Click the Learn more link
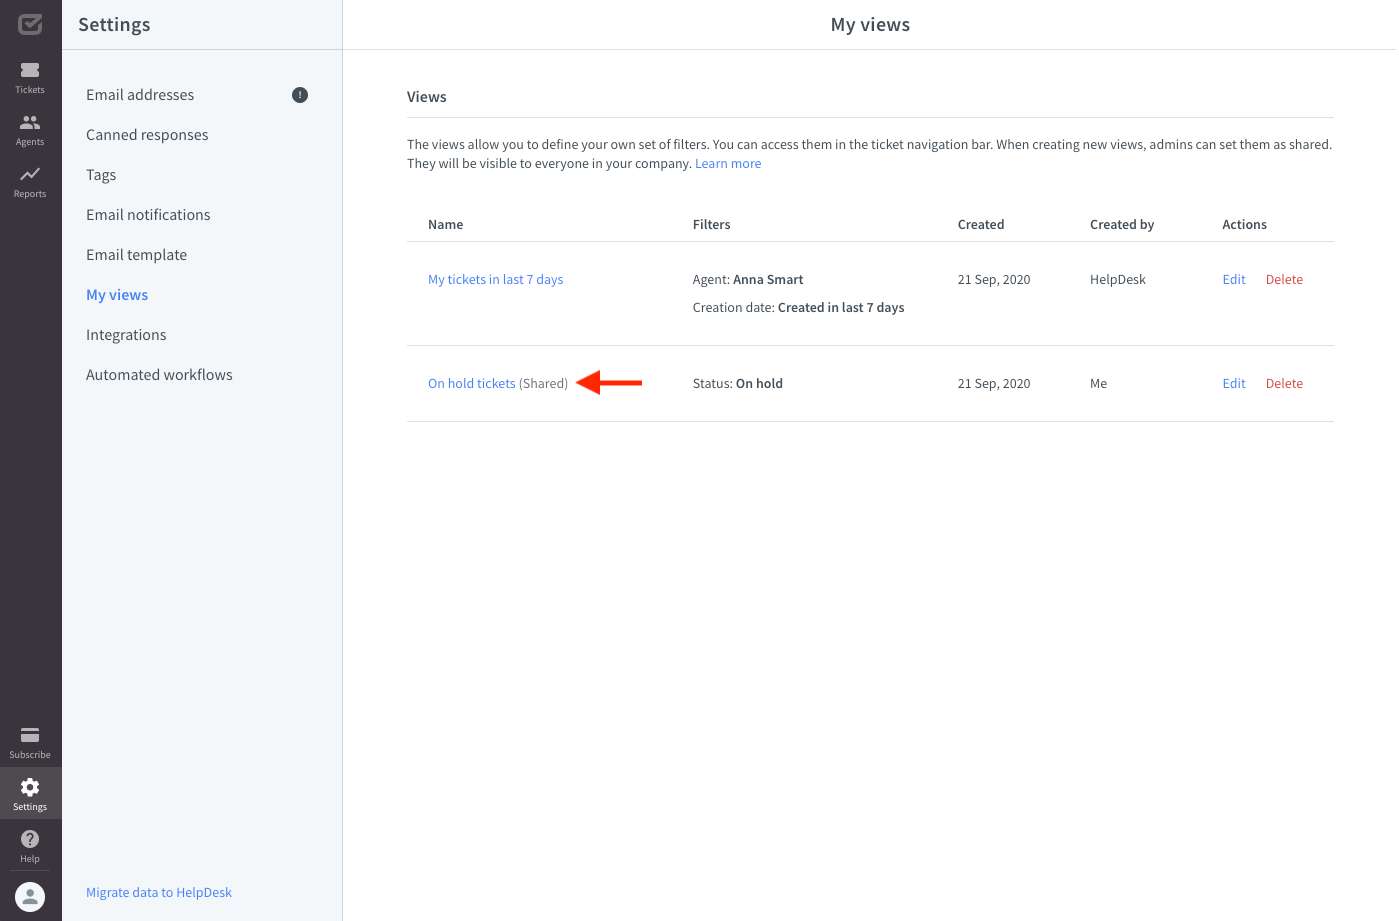The image size is (1399, 921). 727,162
